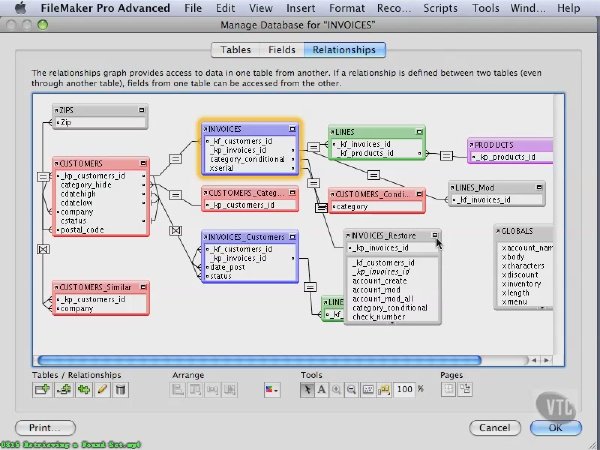Open the Resize height arrange tool

point(230,390)
